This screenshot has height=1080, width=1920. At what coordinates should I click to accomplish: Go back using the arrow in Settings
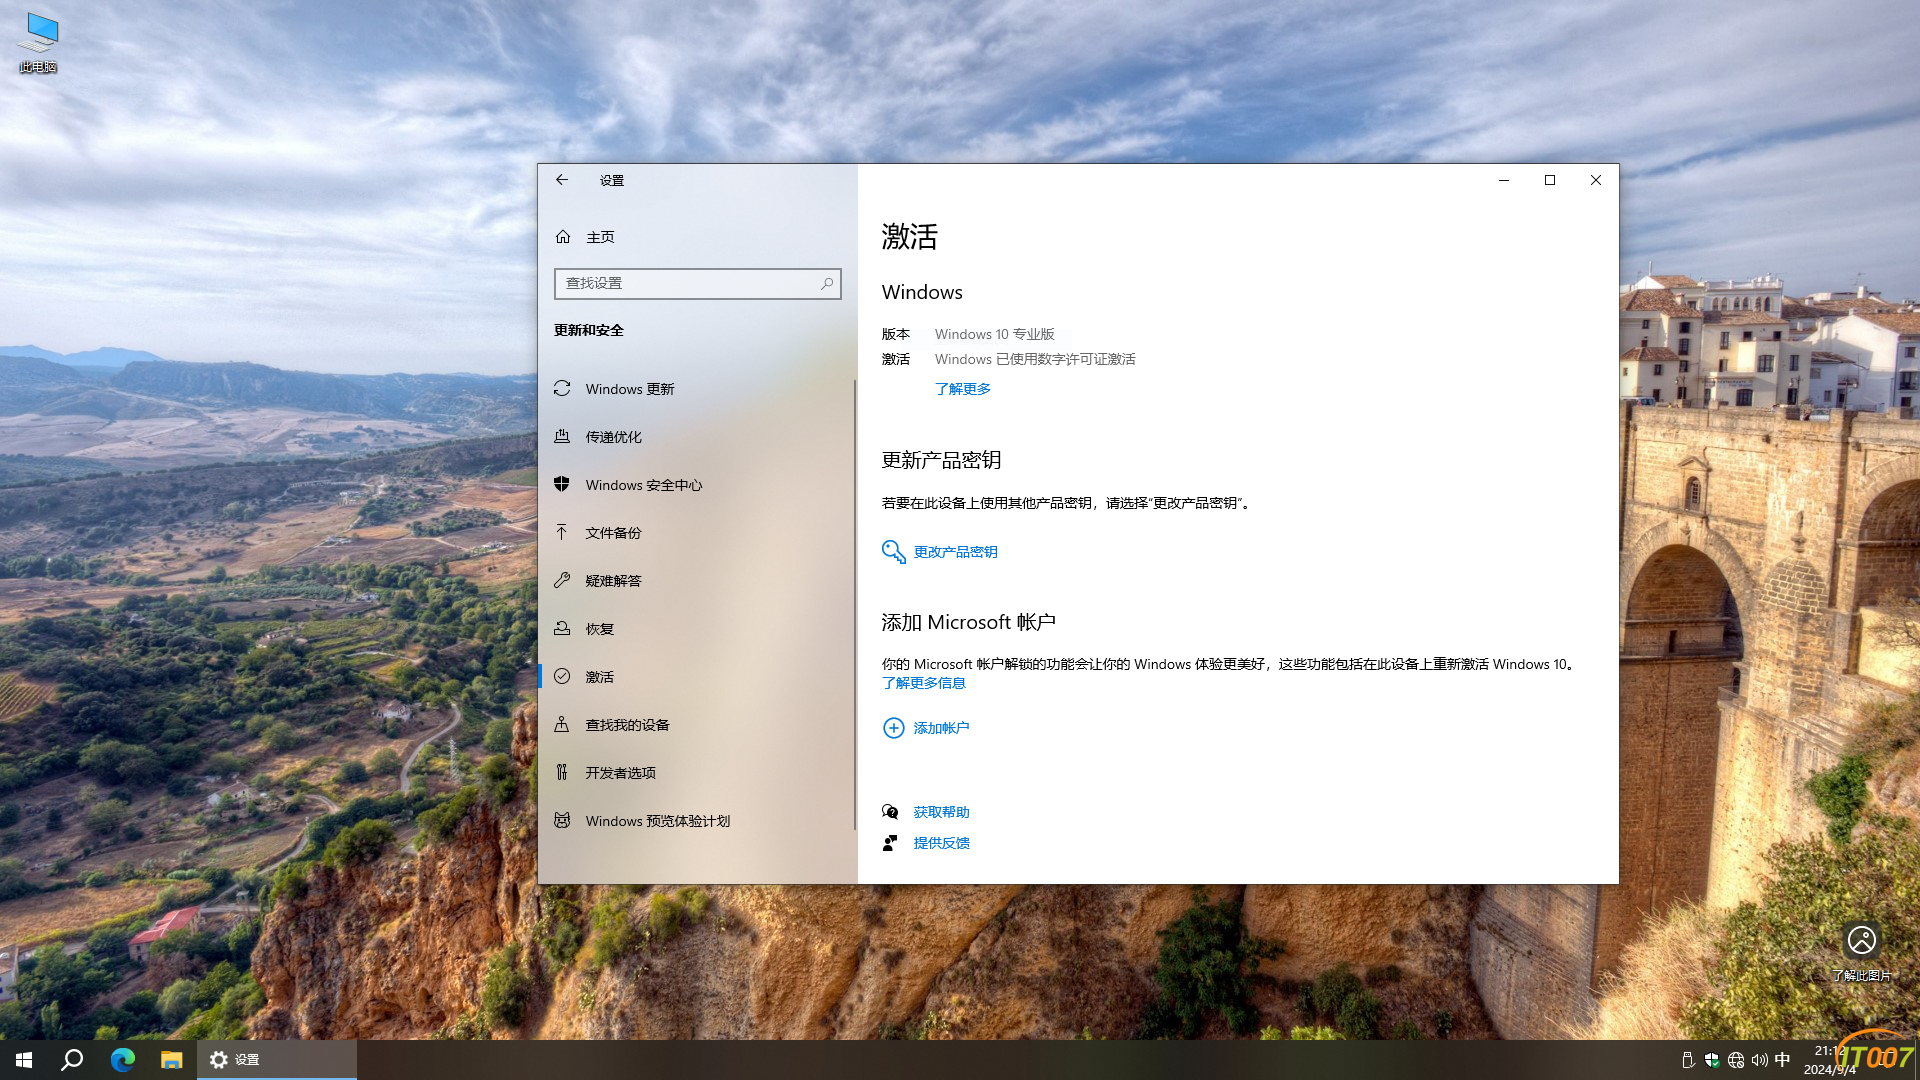click(x=562, y=180)
